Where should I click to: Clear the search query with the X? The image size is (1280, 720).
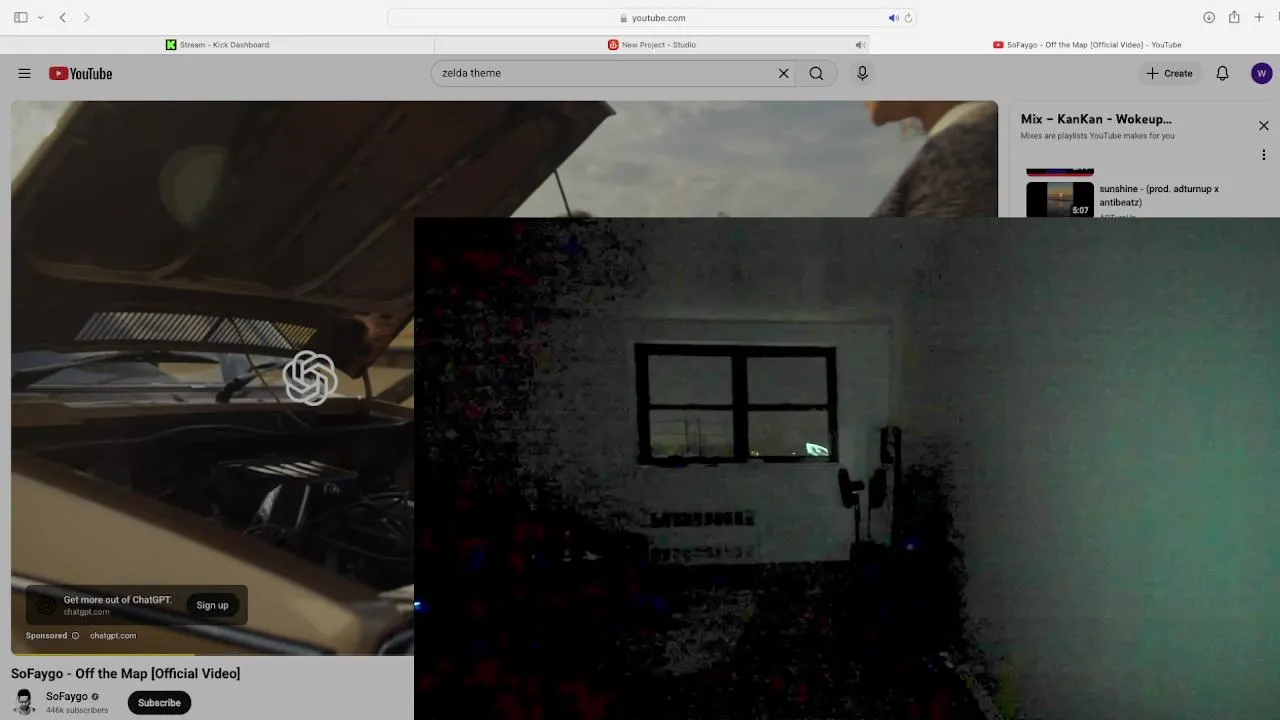pos(784,73)
